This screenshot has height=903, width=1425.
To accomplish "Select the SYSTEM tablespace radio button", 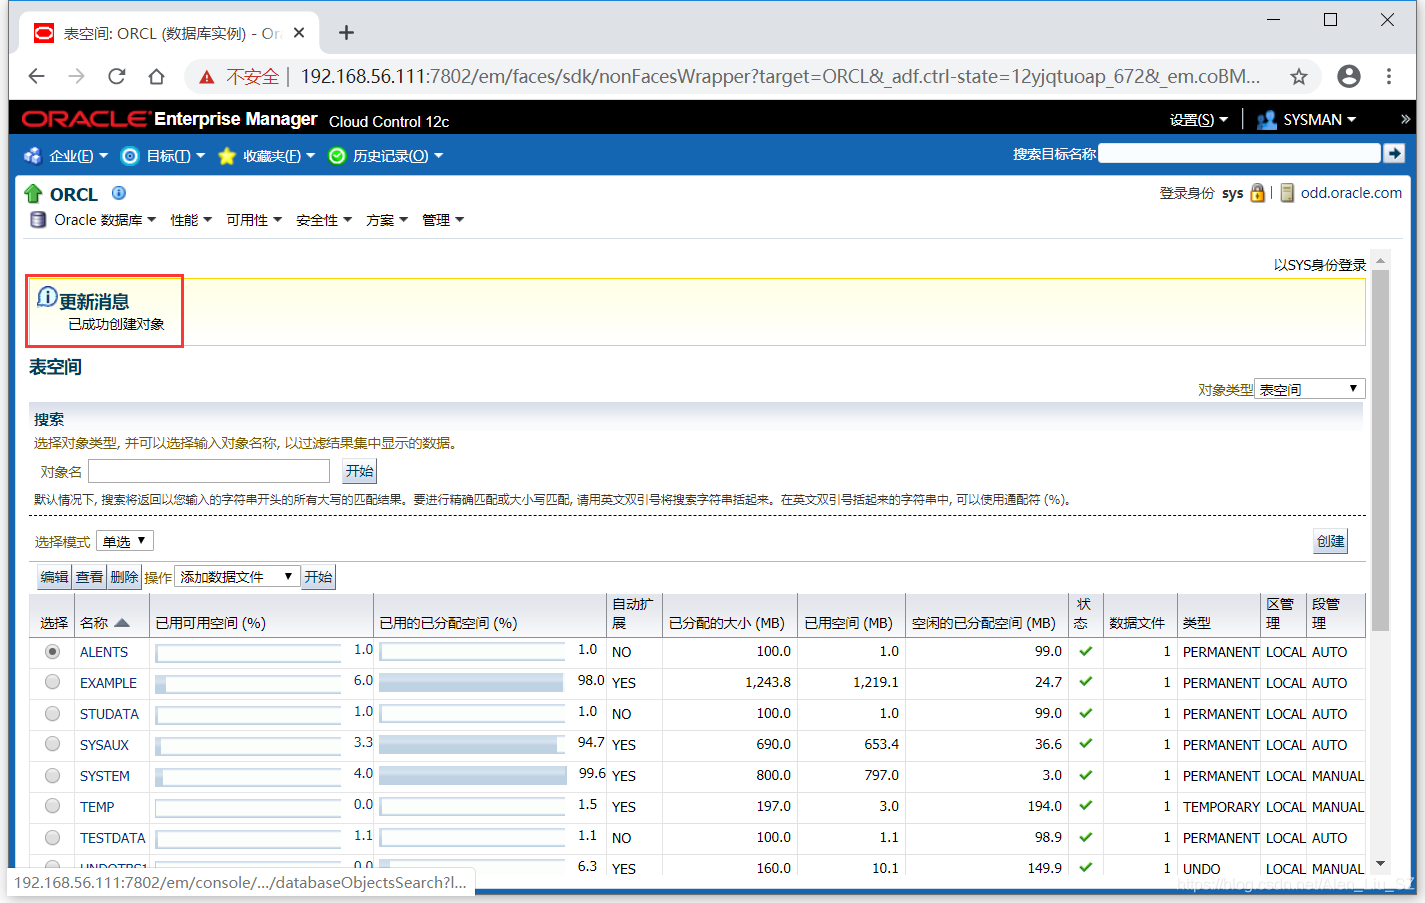I will coord(52,775).
